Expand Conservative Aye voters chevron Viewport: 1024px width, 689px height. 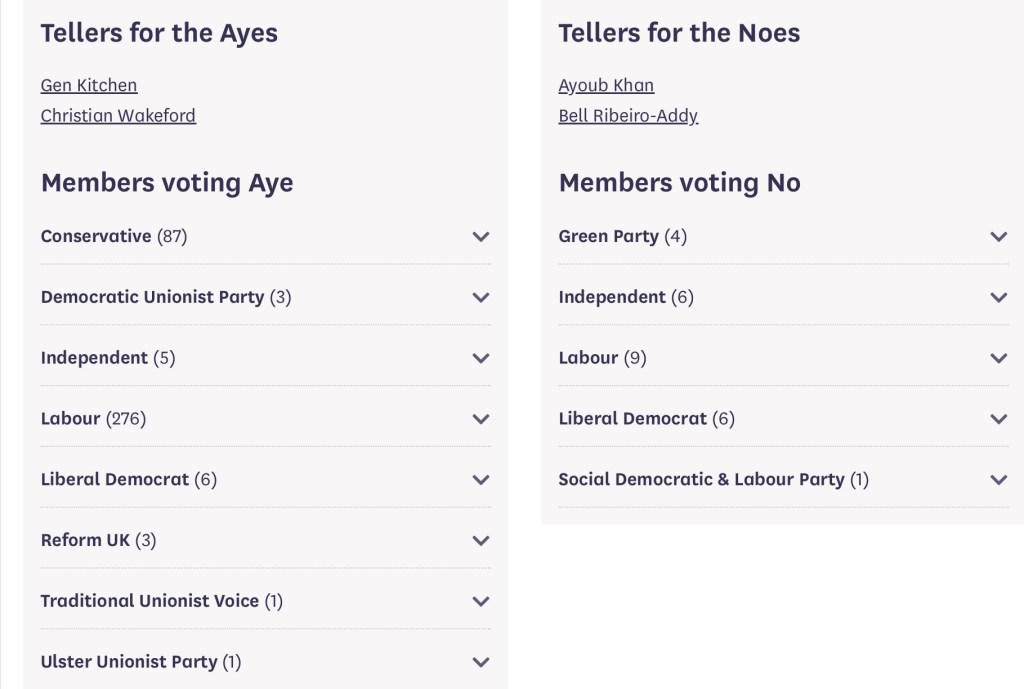(x=481, y=237)
